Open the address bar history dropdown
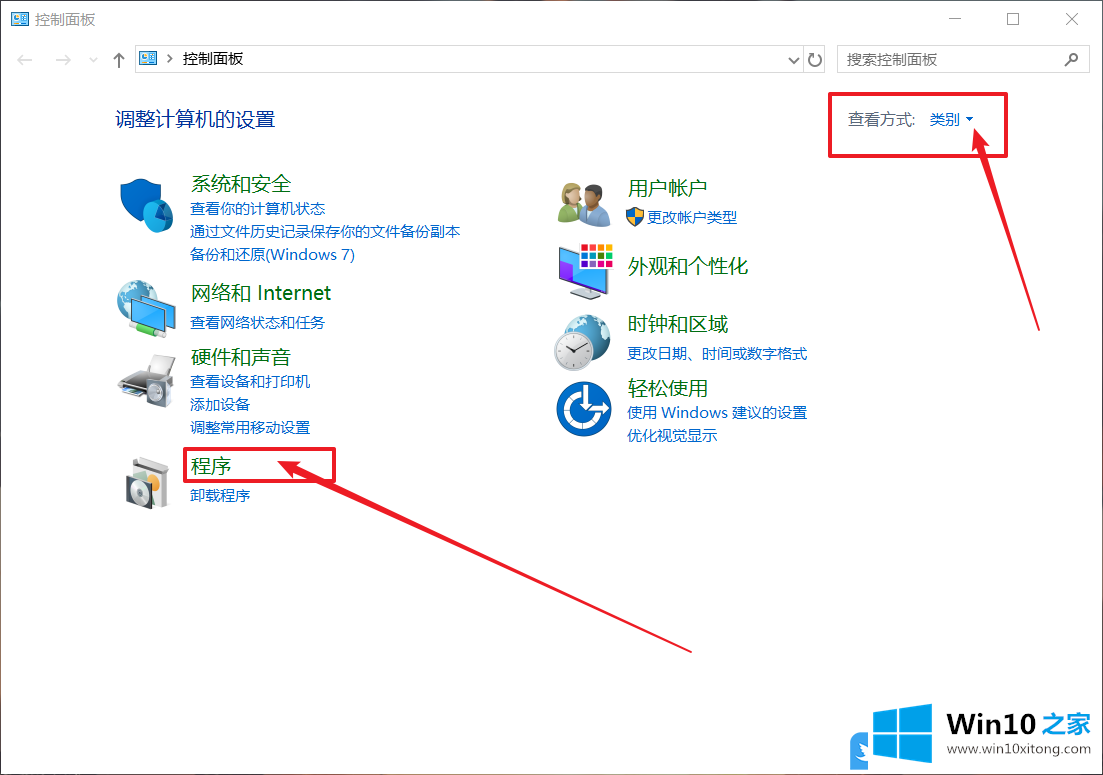 click(x=794, y=60)
